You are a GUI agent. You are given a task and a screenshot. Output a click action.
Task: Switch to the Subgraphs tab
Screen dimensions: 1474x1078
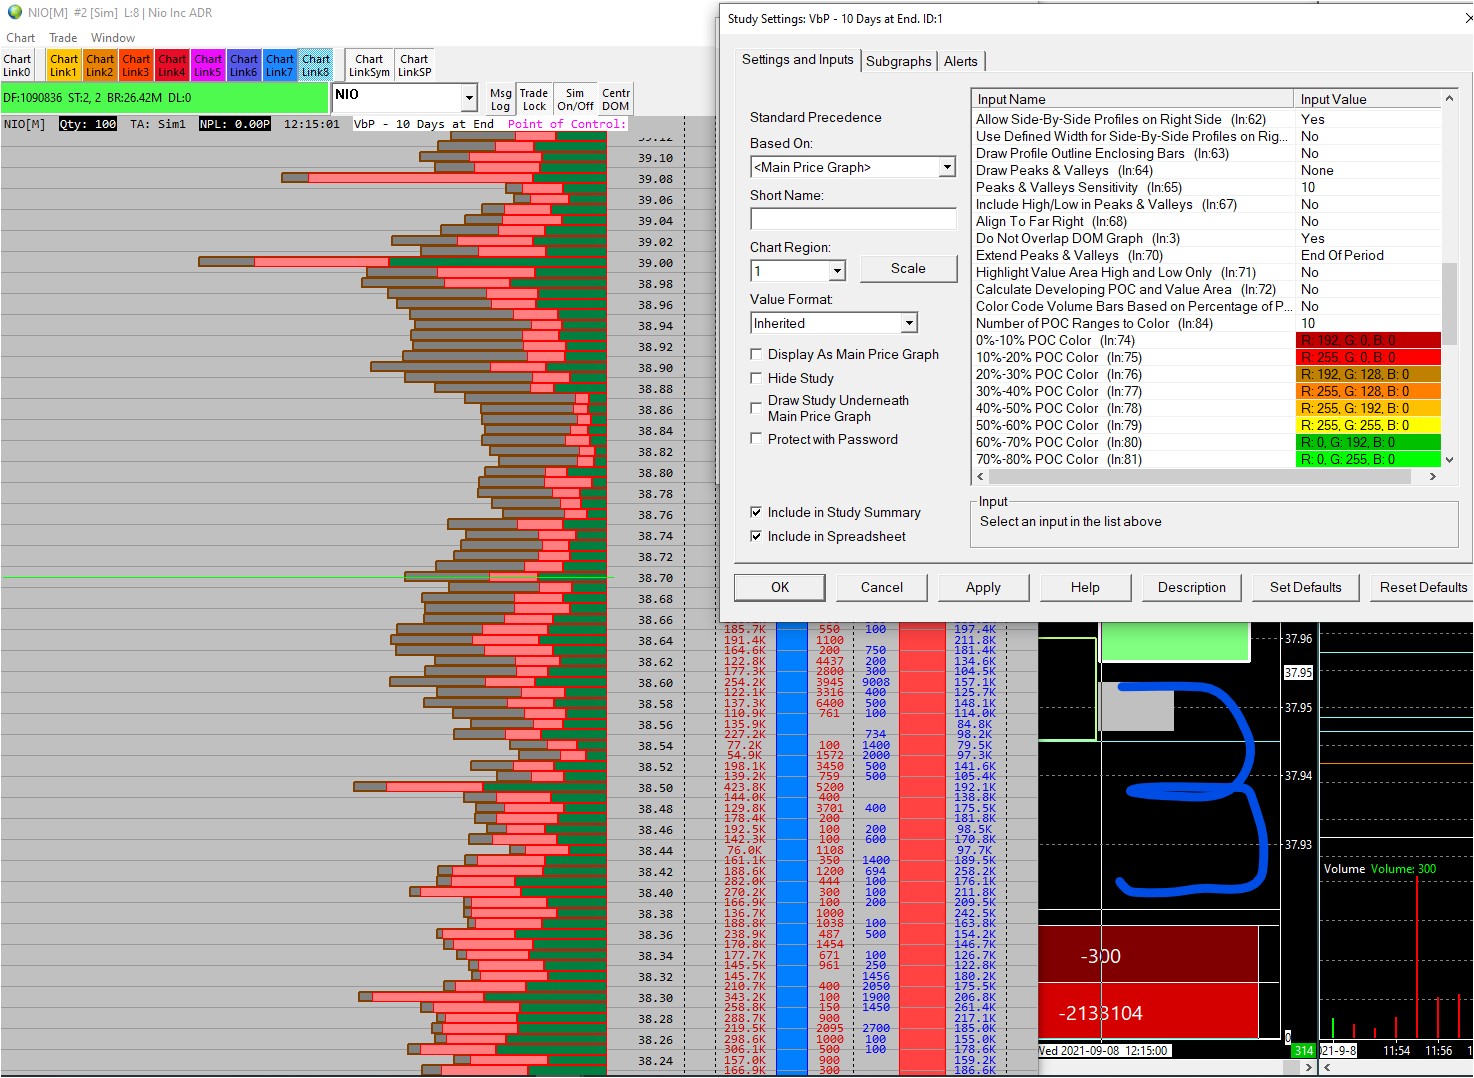(898, 61)
